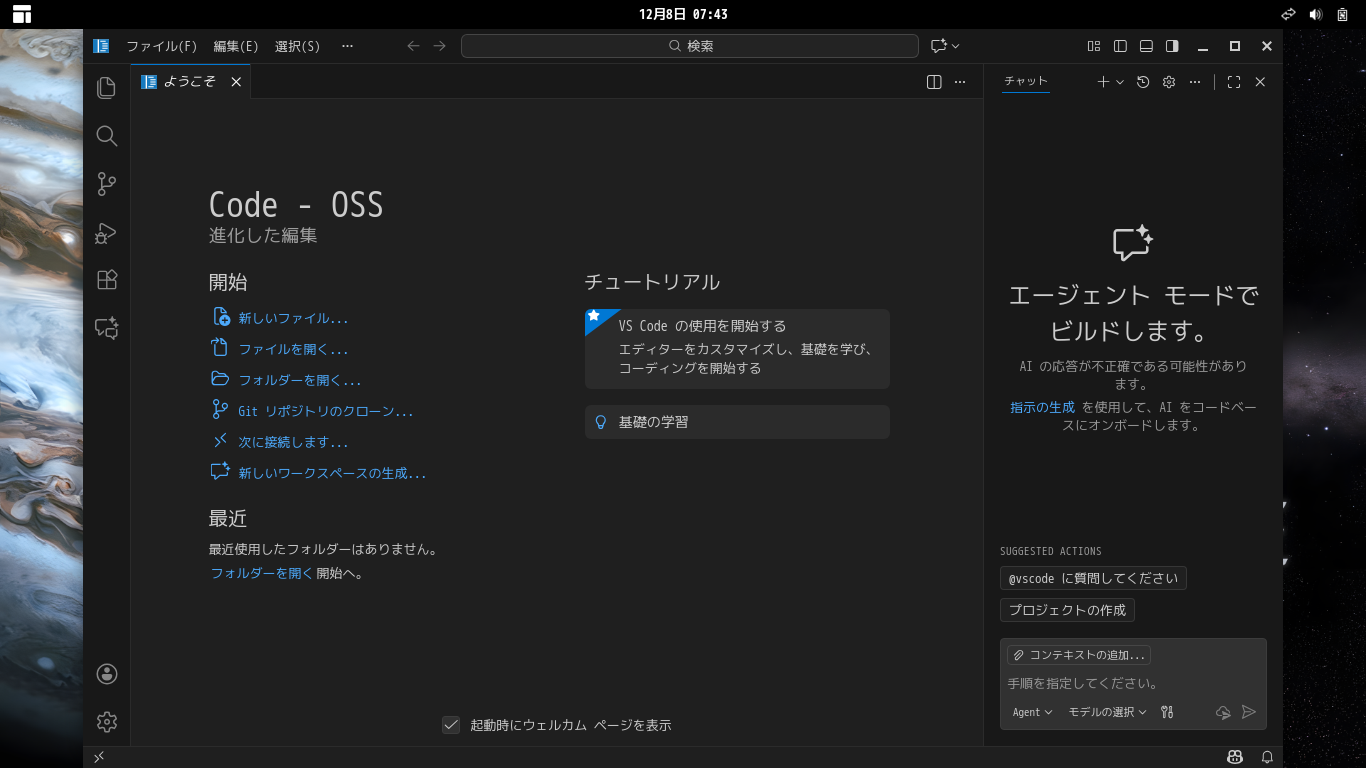Select the Source Control icon

coord(106,184)
